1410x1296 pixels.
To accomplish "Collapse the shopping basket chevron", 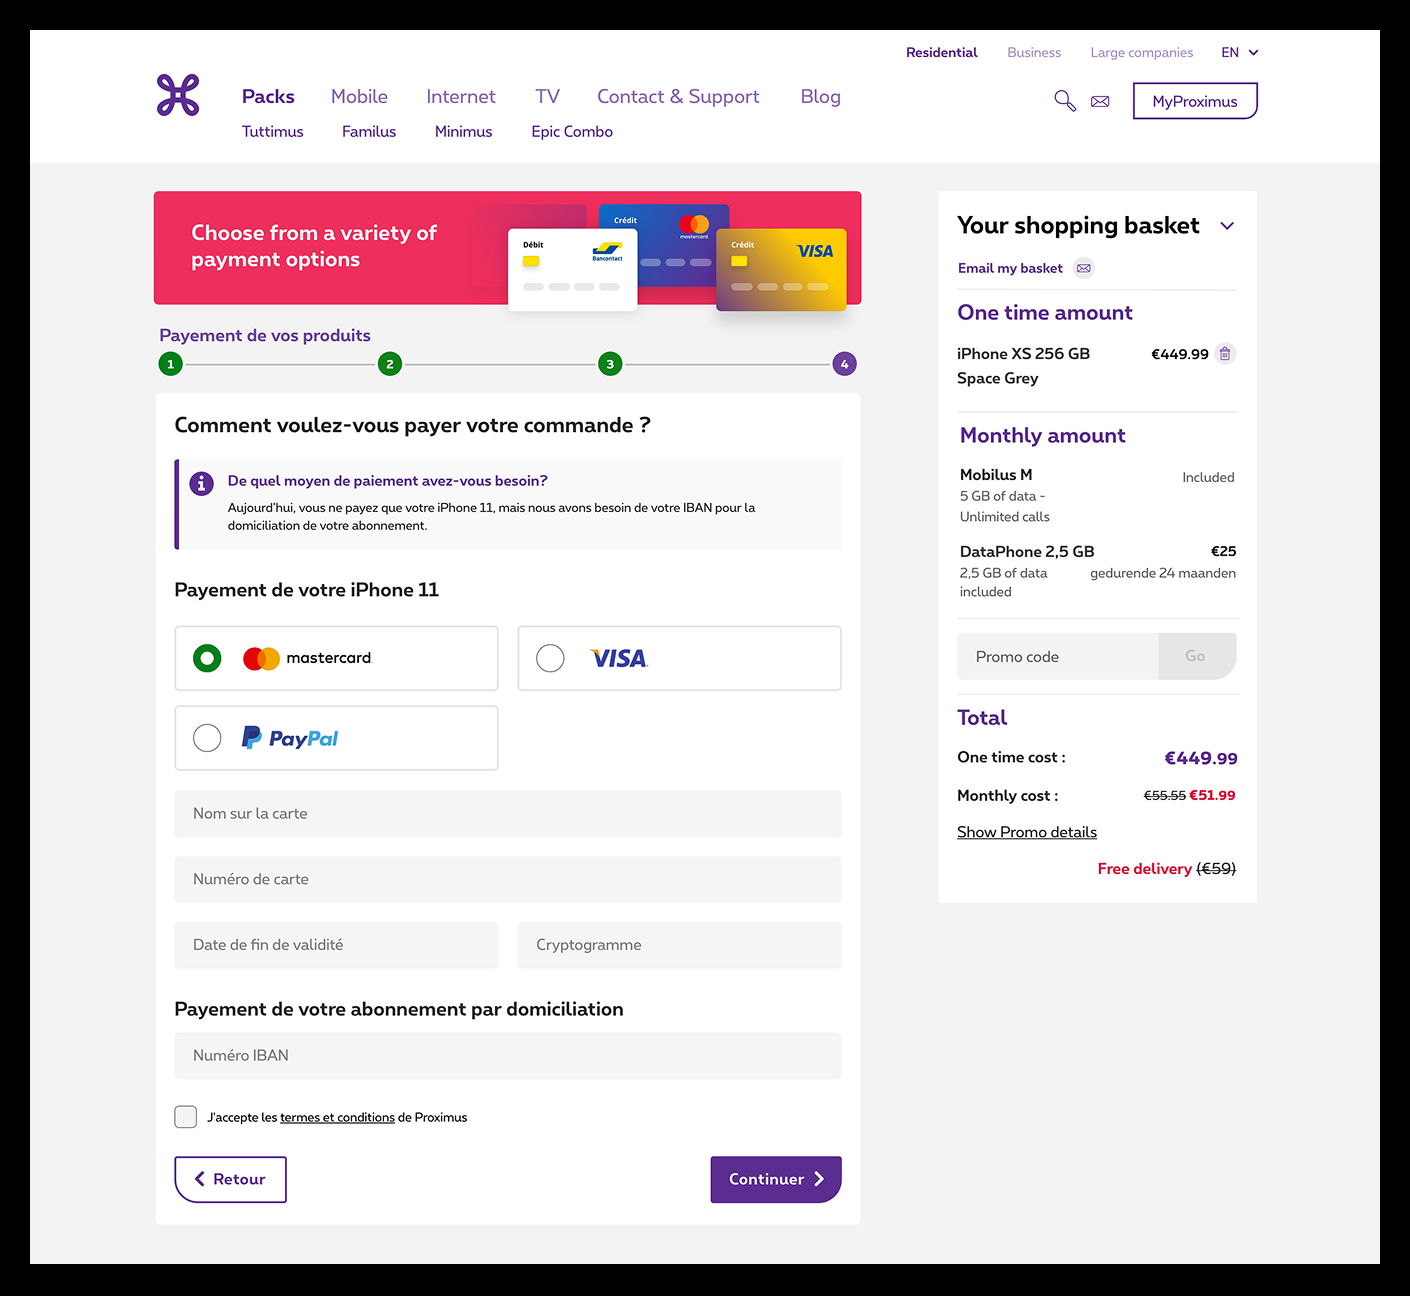I will [x=1227, y=226].
